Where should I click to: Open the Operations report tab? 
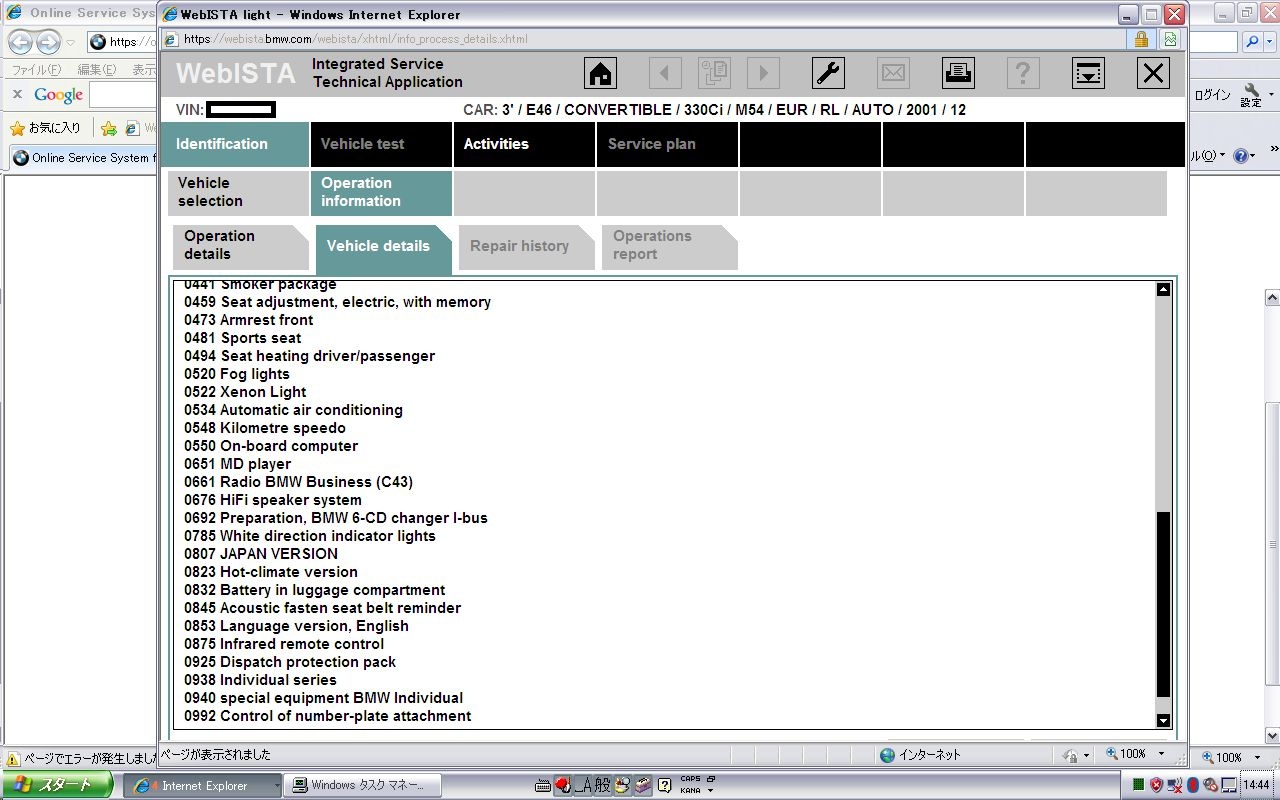tap(669, 247)
